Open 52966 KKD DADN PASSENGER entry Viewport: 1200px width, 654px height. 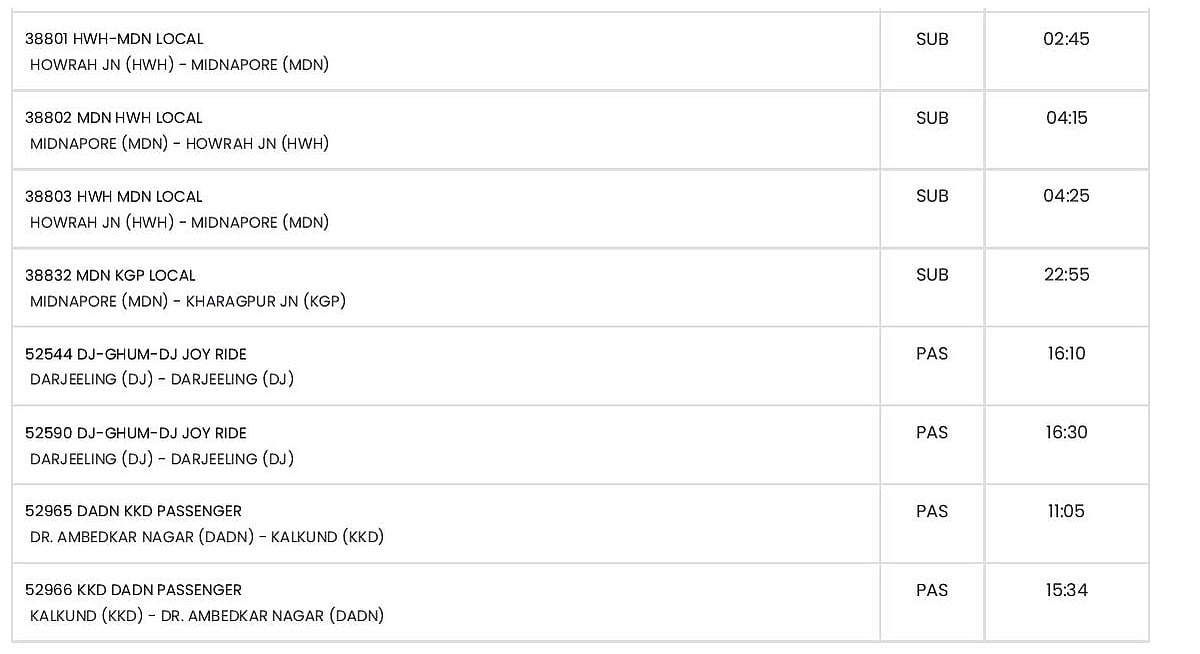133,590
